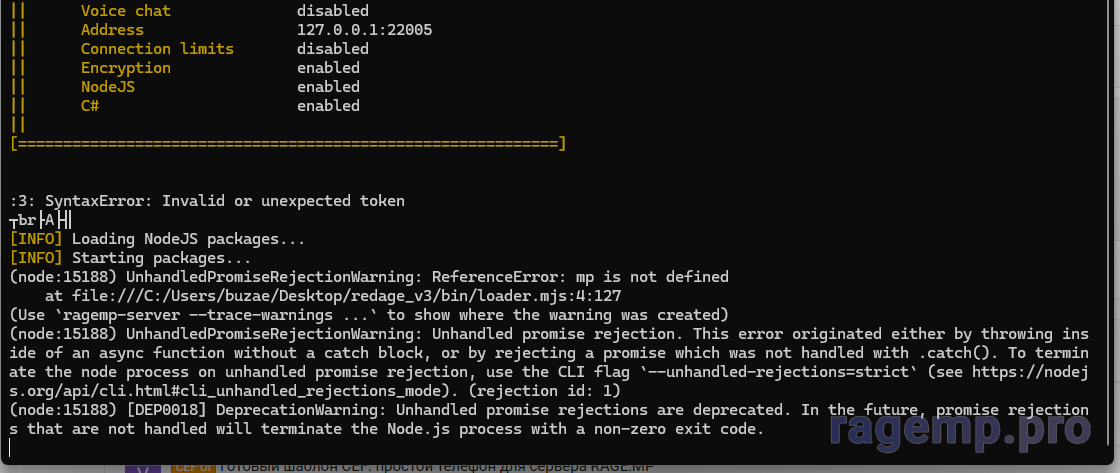Click the Connection limits label
Viewport: 1120px width, 473px height.
coord(156,49)
